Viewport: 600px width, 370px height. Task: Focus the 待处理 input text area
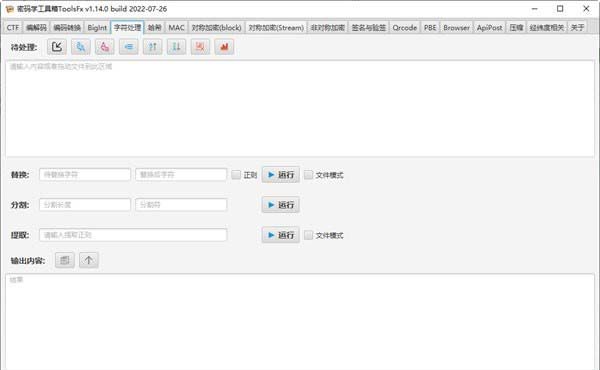point(300,108)
